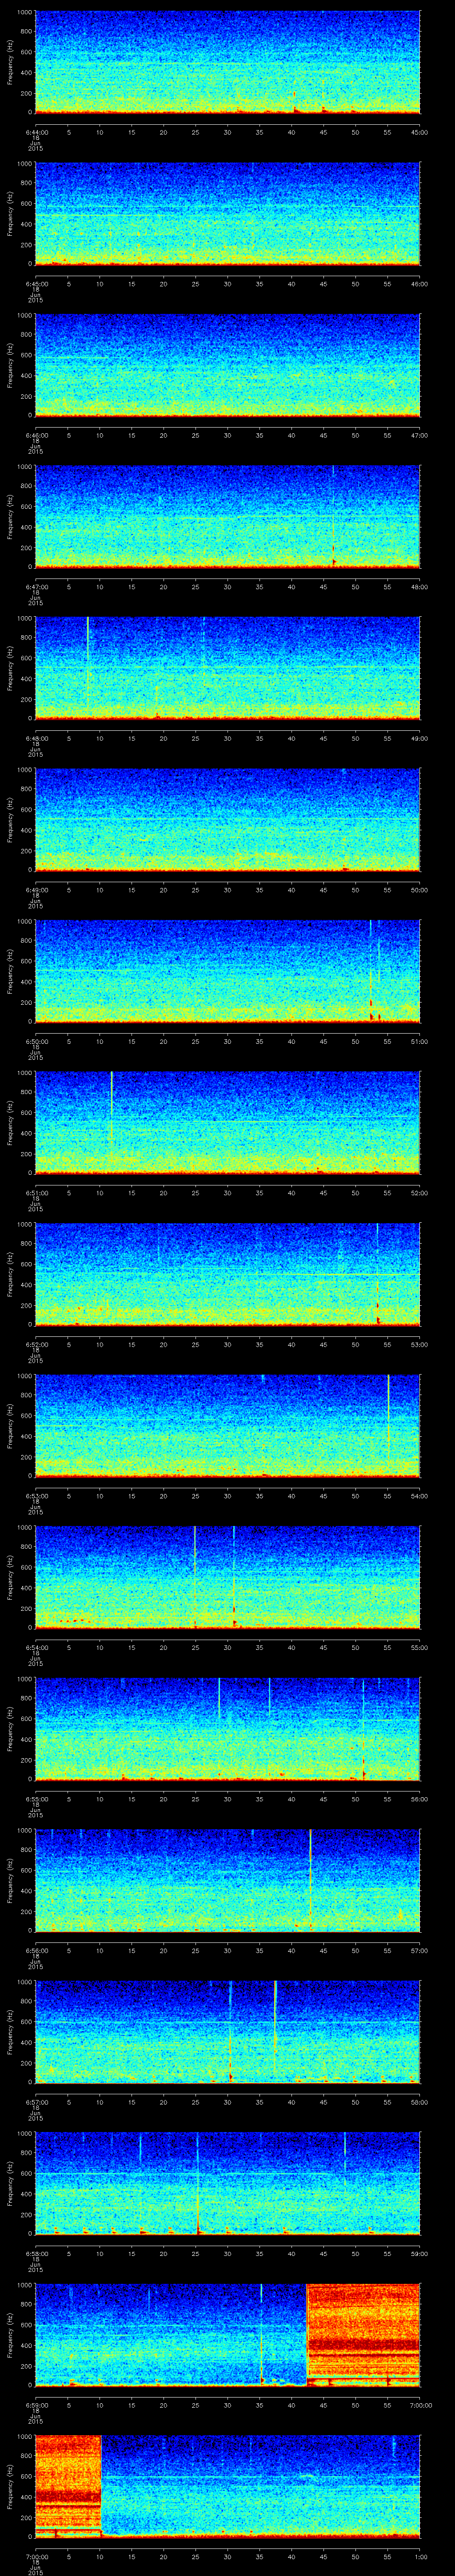The width and height of the screenshot is (455, 2576).
Task: Open the spectrogram panel starting at 6:52:00
Action: coord(227,1275)
